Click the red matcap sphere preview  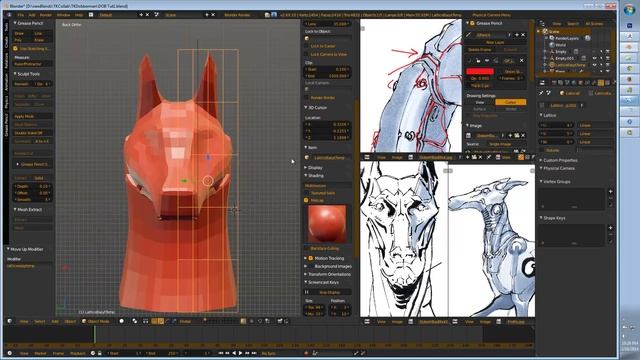tap(327, 224)
